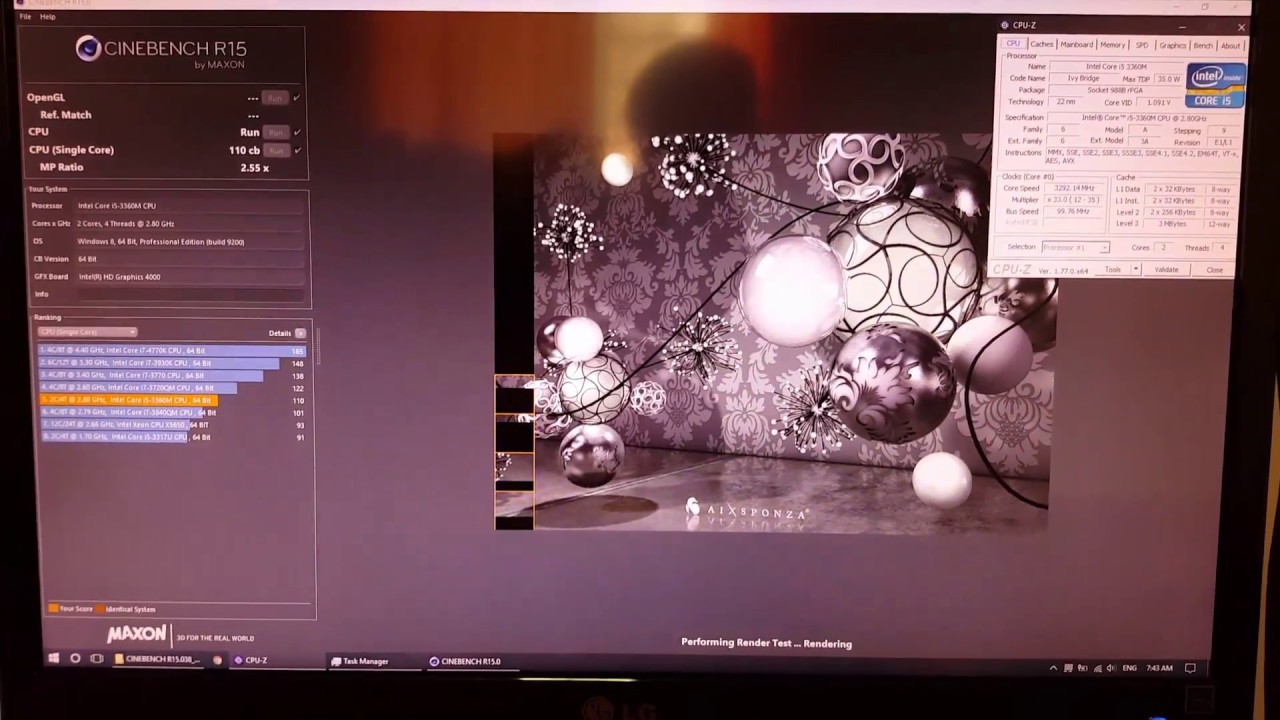
Task: Click the Info field under Your System
Action: (x=190, y=294)
